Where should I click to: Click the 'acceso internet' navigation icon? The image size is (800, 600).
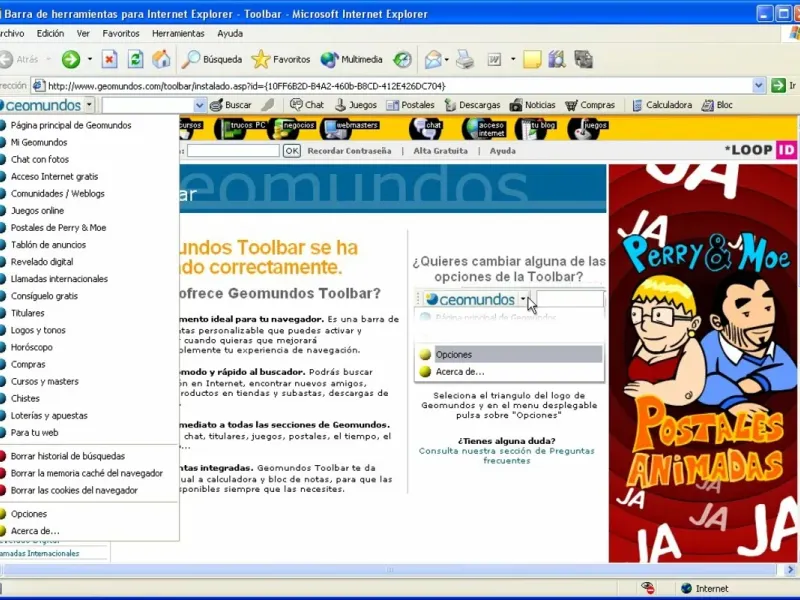(x=484, y=129)
